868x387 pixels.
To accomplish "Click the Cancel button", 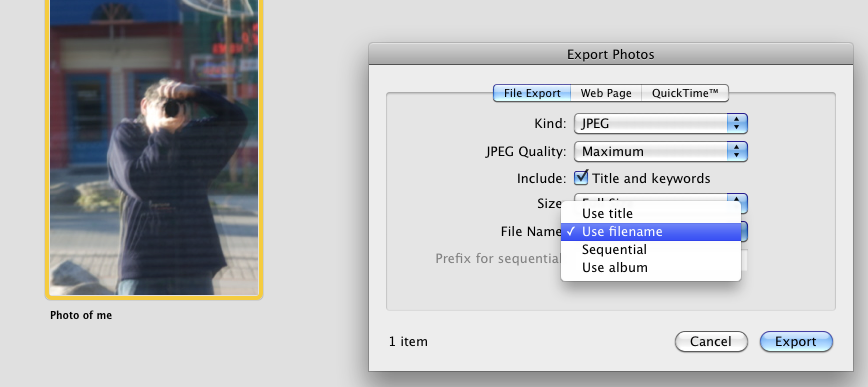I will coord(711,342).
